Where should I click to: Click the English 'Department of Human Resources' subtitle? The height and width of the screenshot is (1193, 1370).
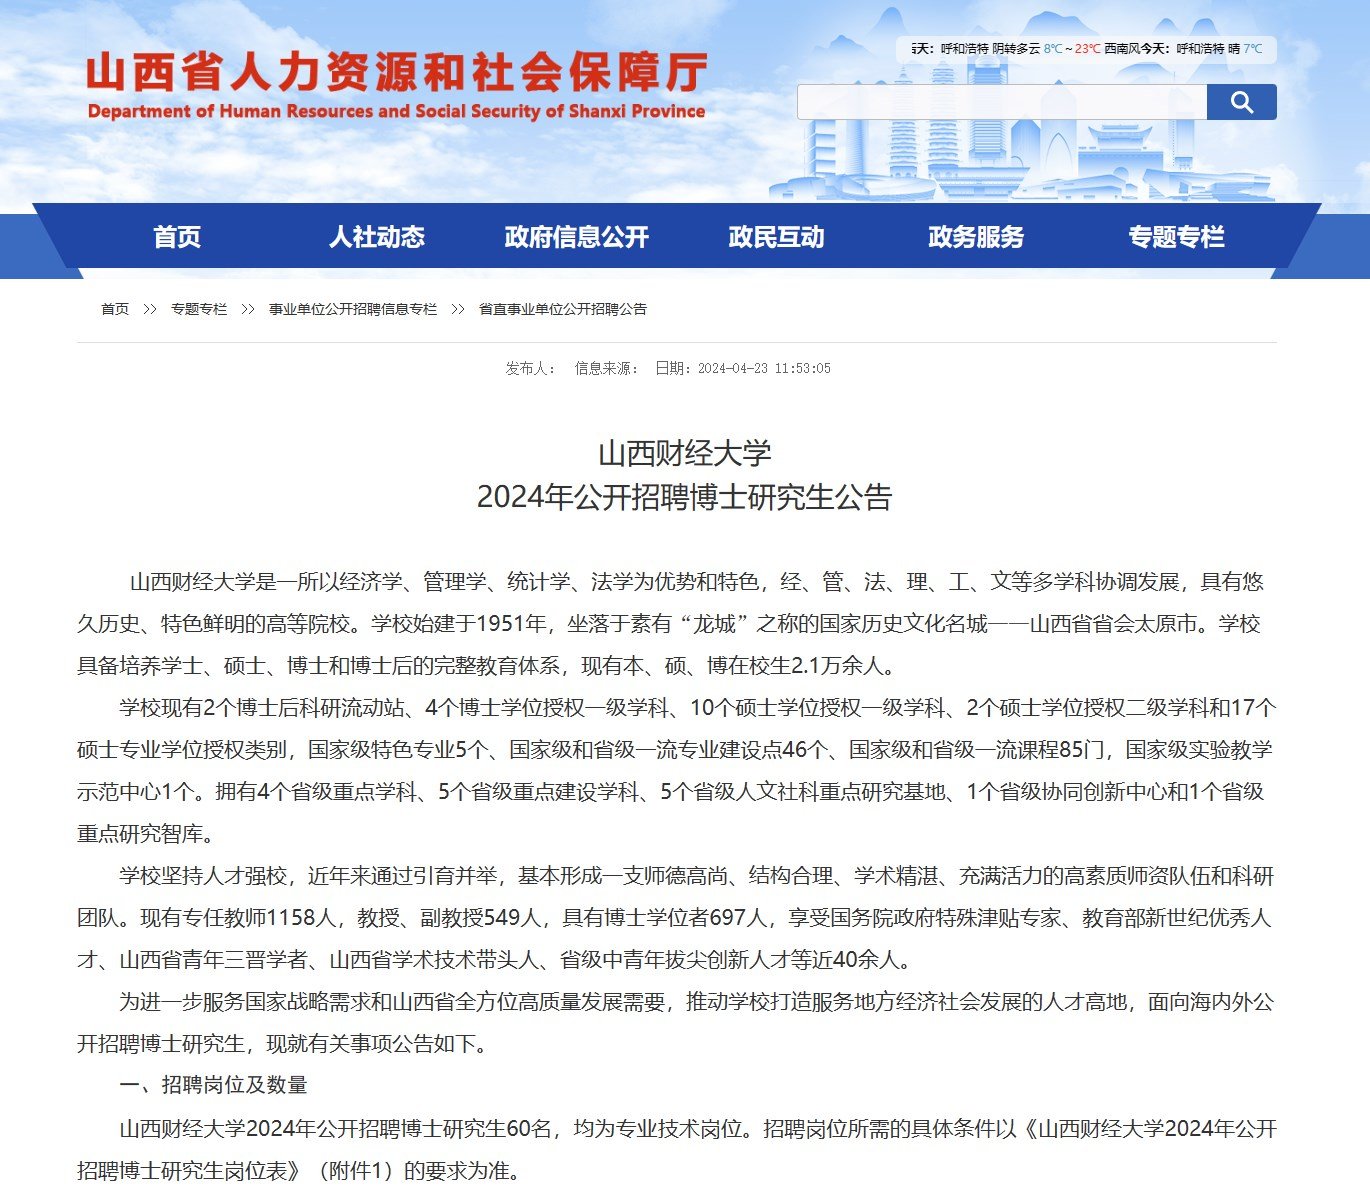tap(397, 111)
